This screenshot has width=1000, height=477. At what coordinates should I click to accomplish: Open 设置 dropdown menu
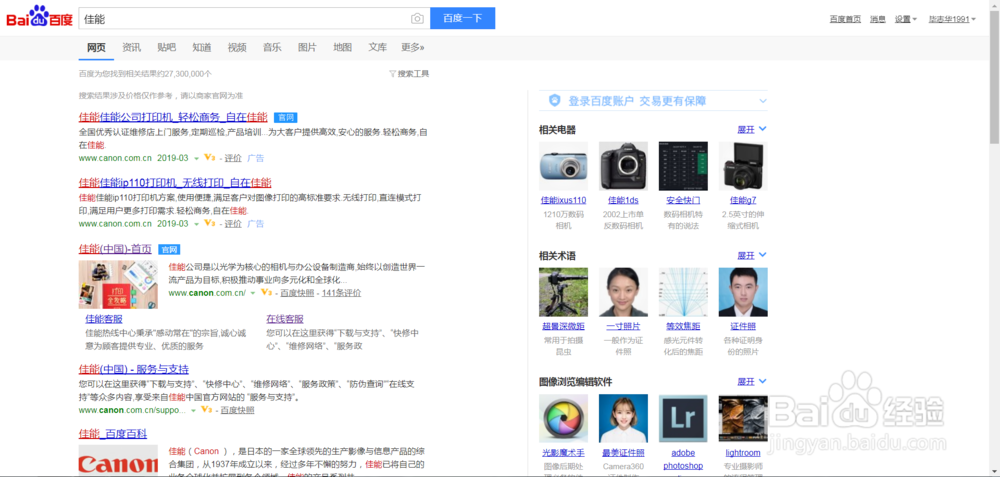click(x=905, y=19)
